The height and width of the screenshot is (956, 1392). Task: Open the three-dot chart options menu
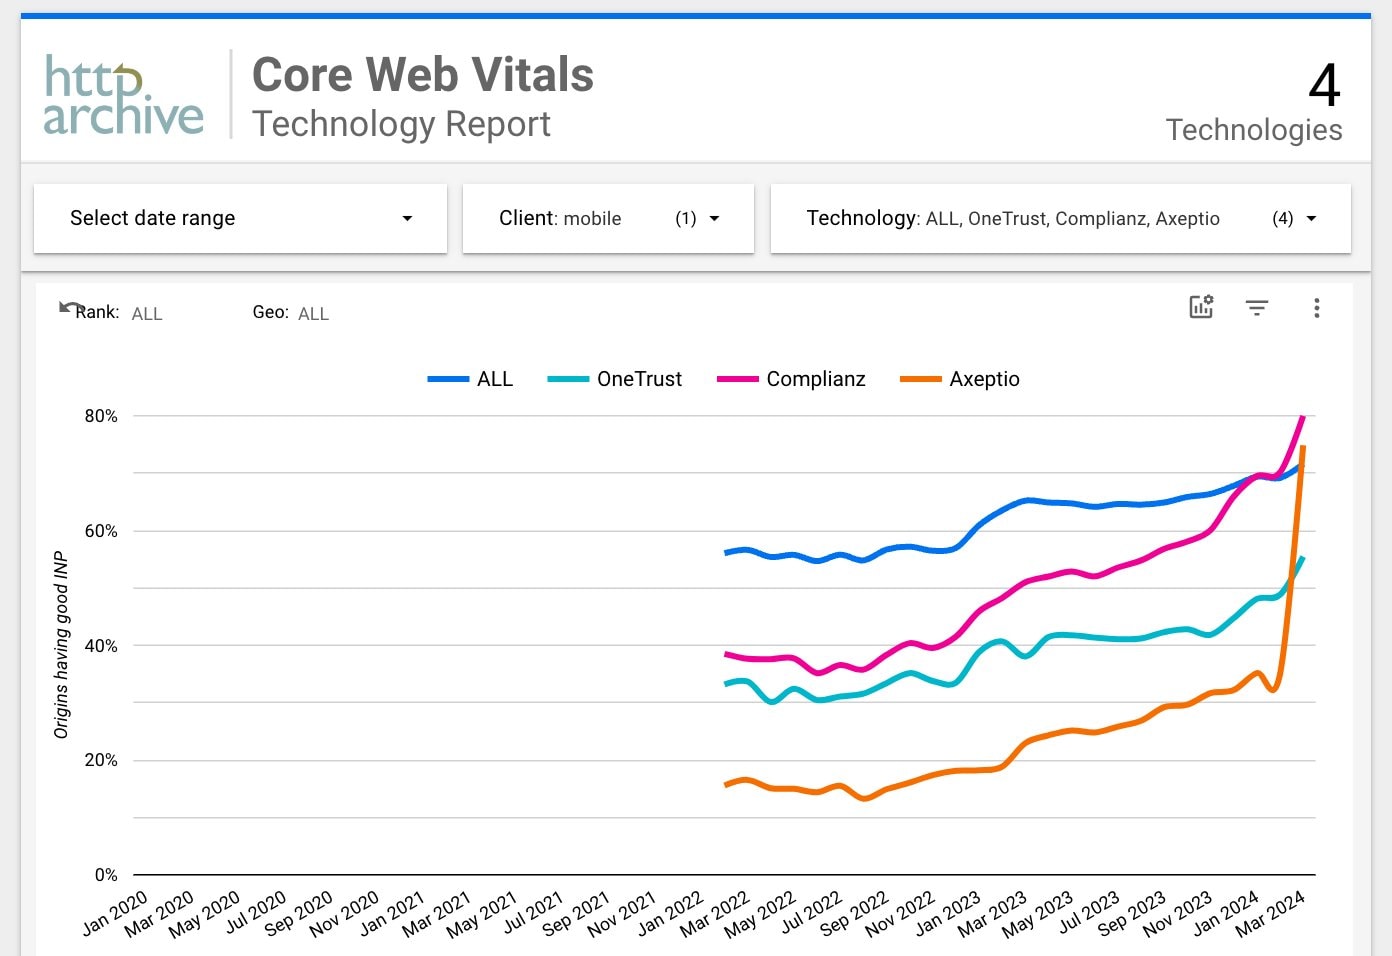pos(1316,308)
